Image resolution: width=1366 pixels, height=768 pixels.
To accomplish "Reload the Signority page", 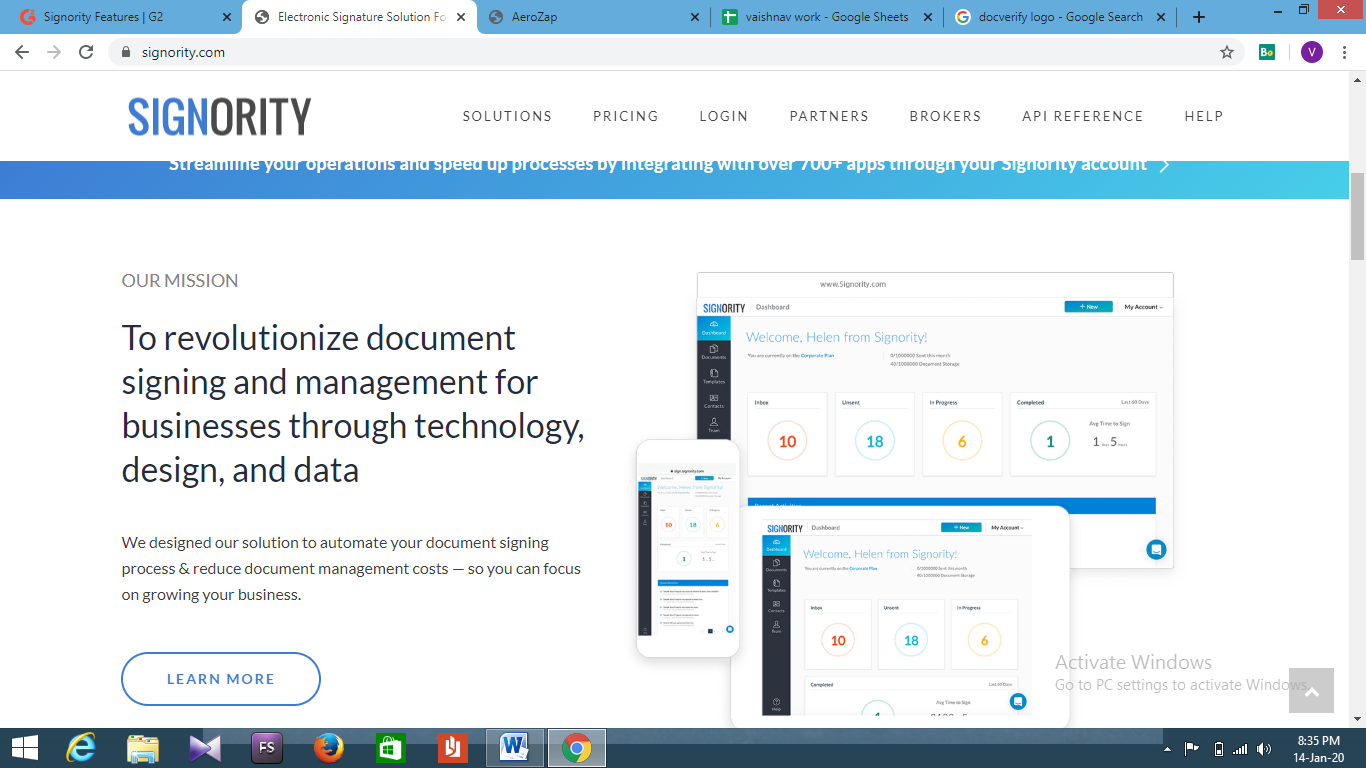I will coord(86,52).
